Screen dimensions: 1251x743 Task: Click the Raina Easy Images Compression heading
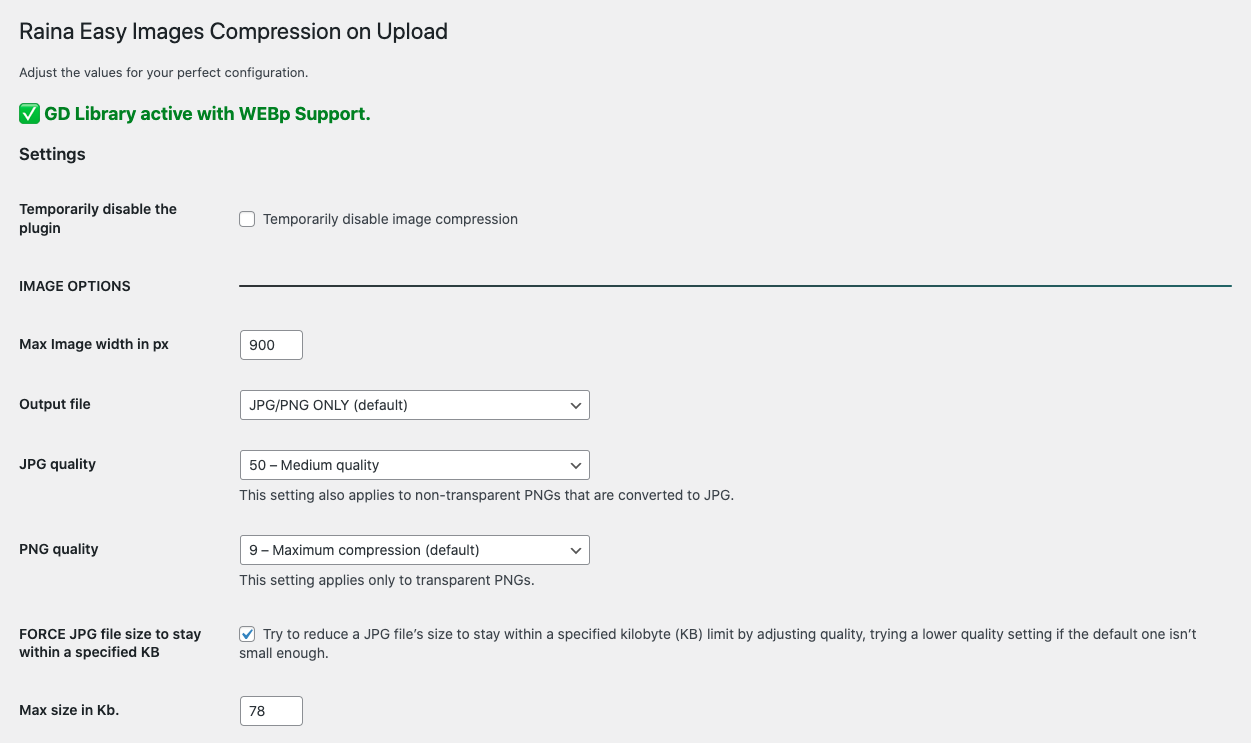pos(233,32)
